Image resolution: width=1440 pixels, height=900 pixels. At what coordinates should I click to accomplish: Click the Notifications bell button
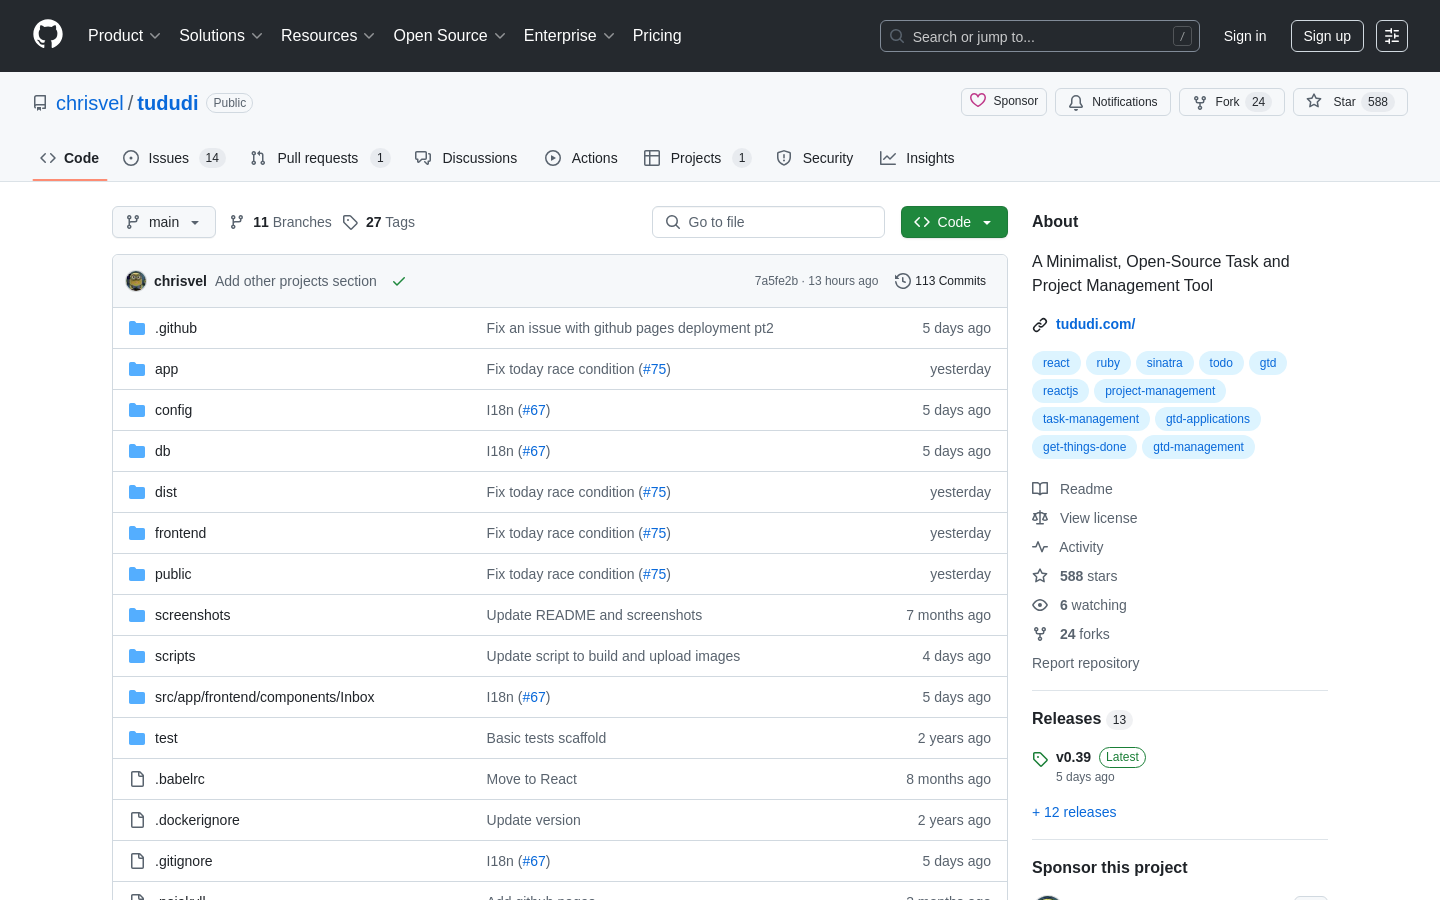click(1113, 102)
